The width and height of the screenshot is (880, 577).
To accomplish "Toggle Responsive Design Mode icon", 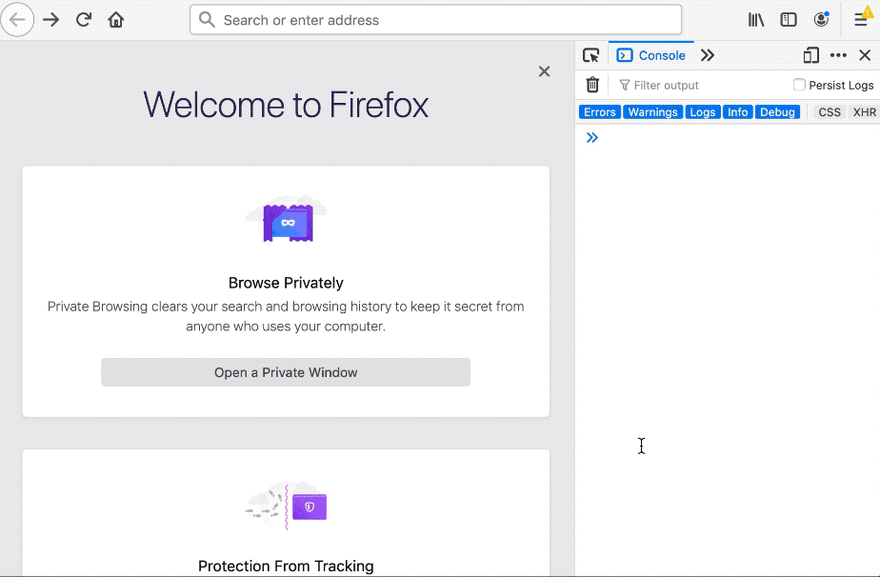I will pos(811,55).
